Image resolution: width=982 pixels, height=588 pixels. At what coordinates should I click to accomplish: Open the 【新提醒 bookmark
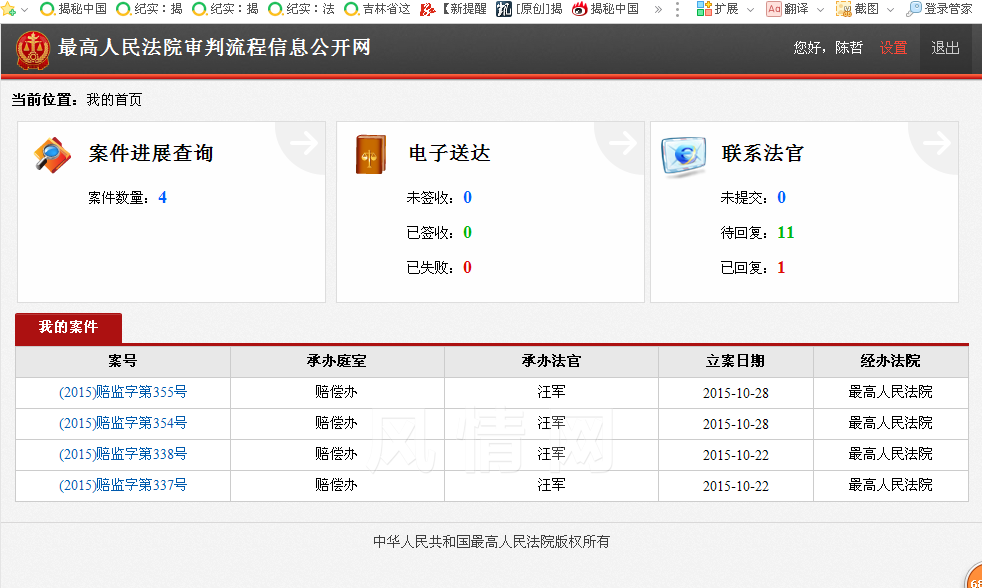tap(453, 9)
